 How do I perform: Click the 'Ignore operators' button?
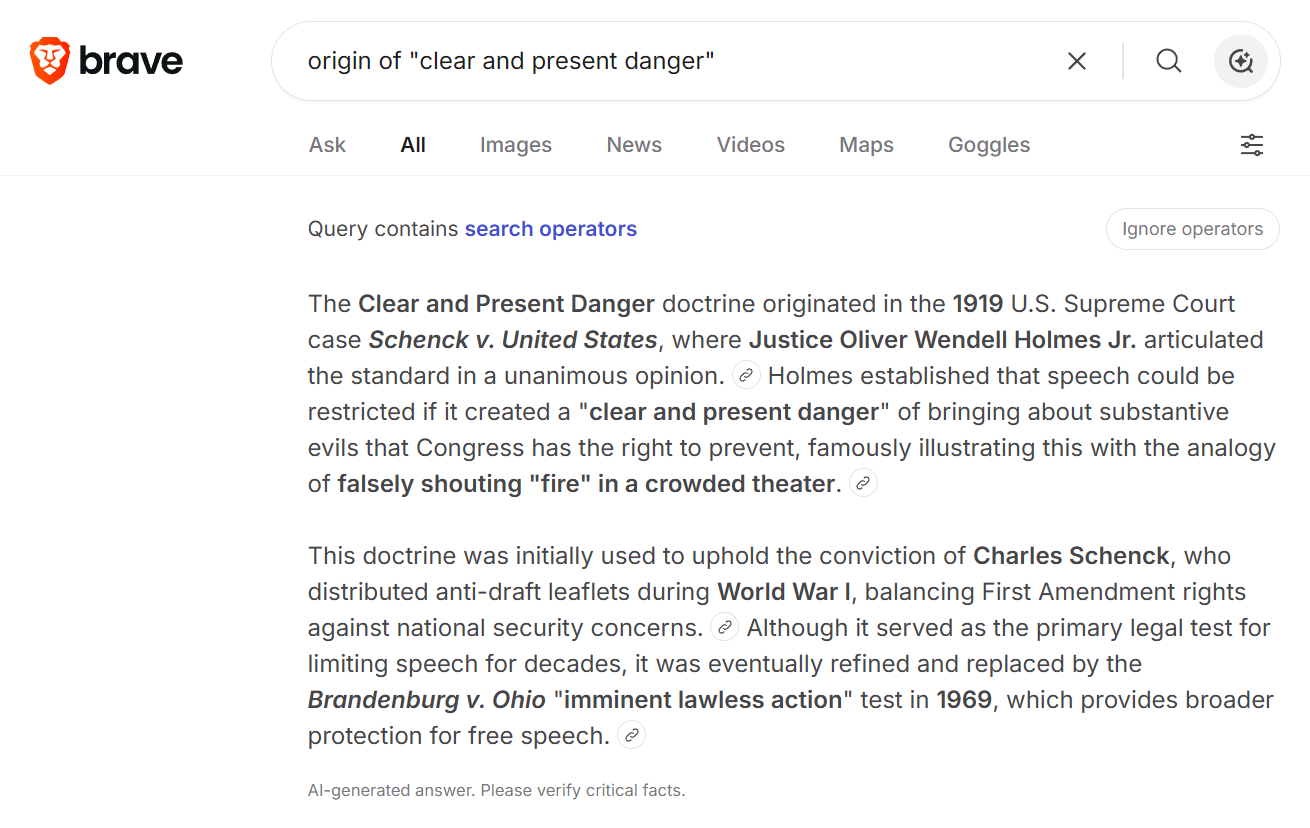(1193, 229)
